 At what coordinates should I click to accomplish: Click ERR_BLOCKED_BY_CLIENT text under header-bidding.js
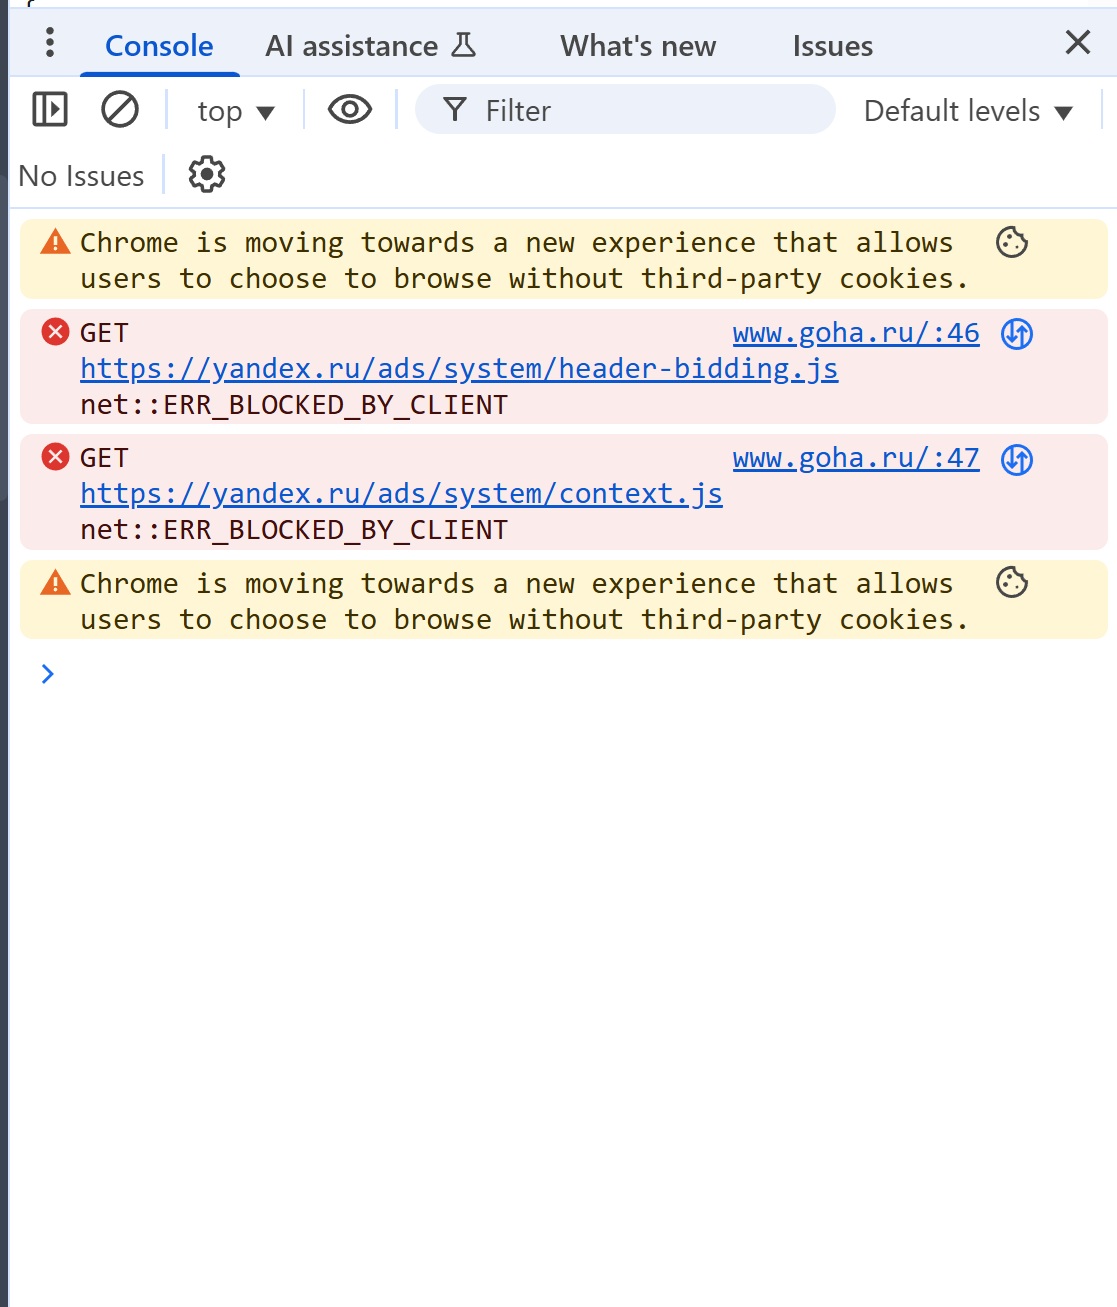coord(294,405)
